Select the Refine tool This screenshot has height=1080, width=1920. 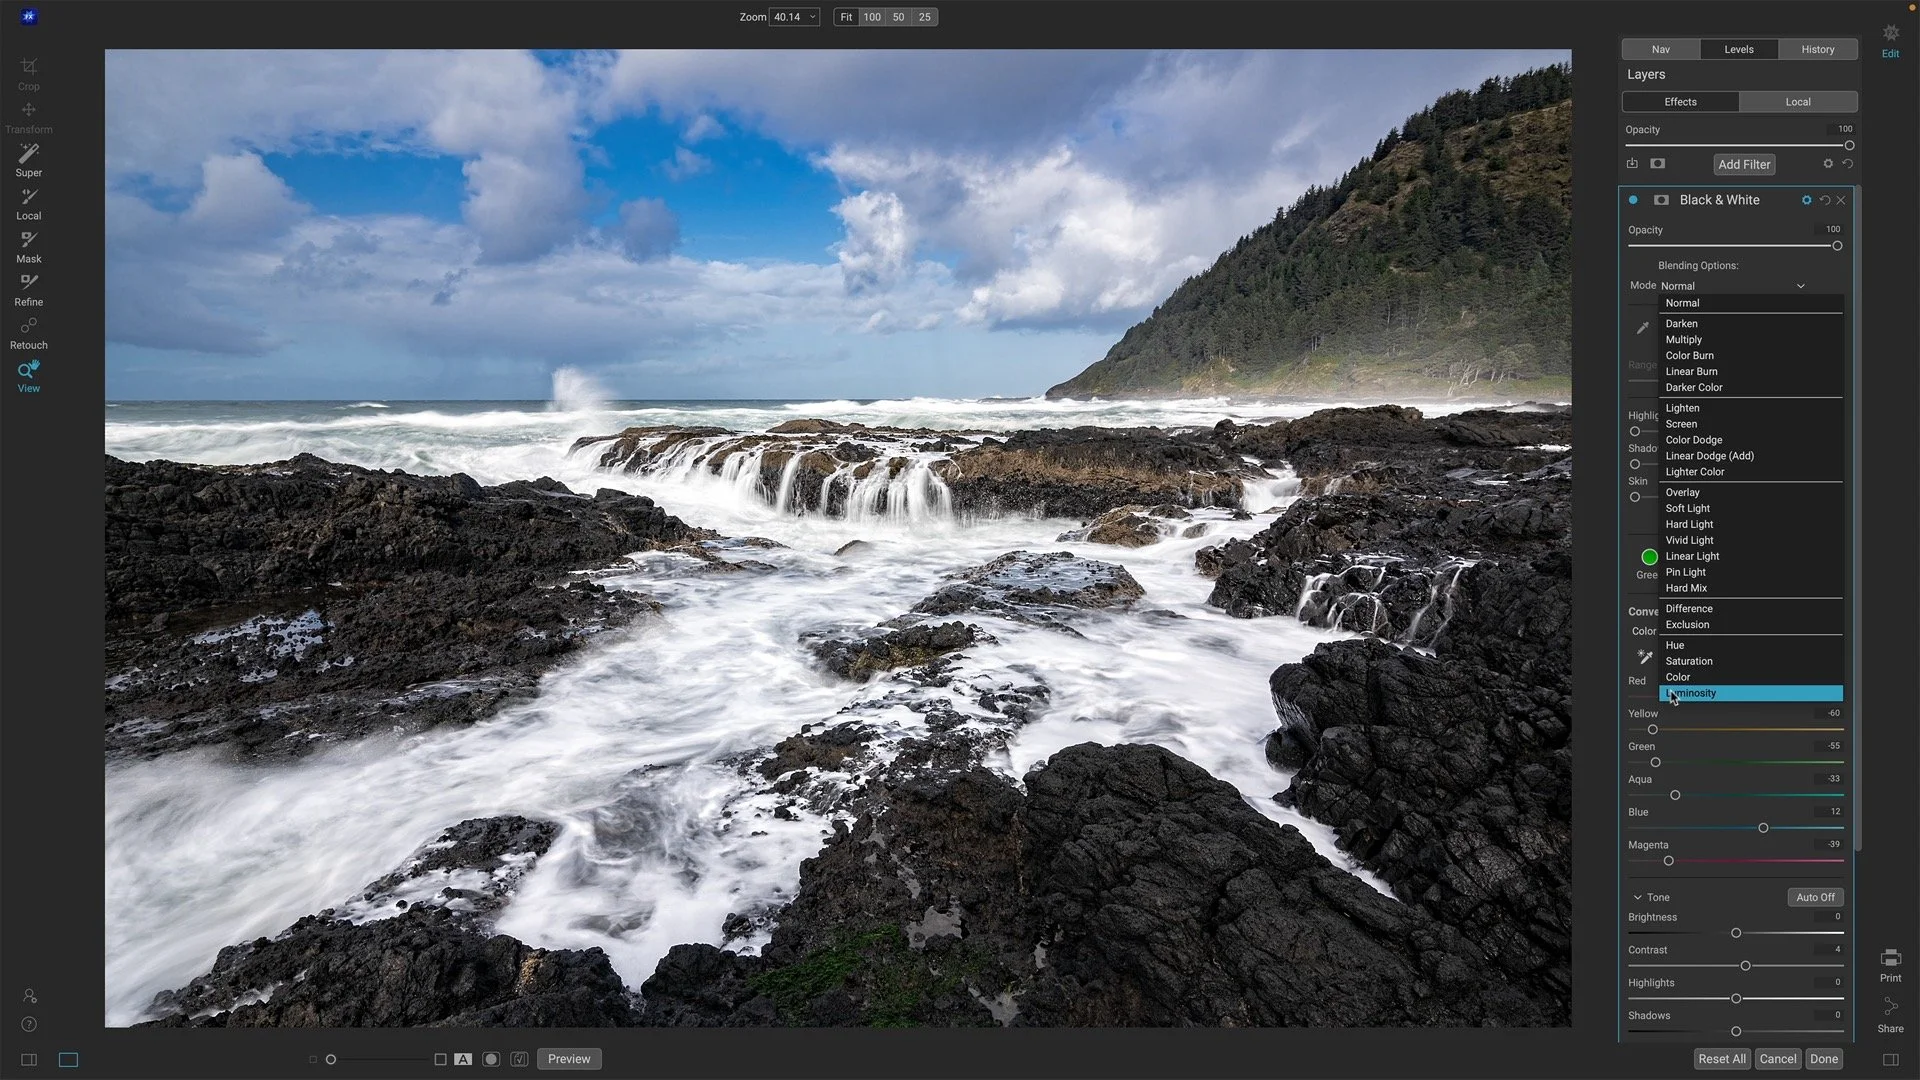[x=28, y=288]
